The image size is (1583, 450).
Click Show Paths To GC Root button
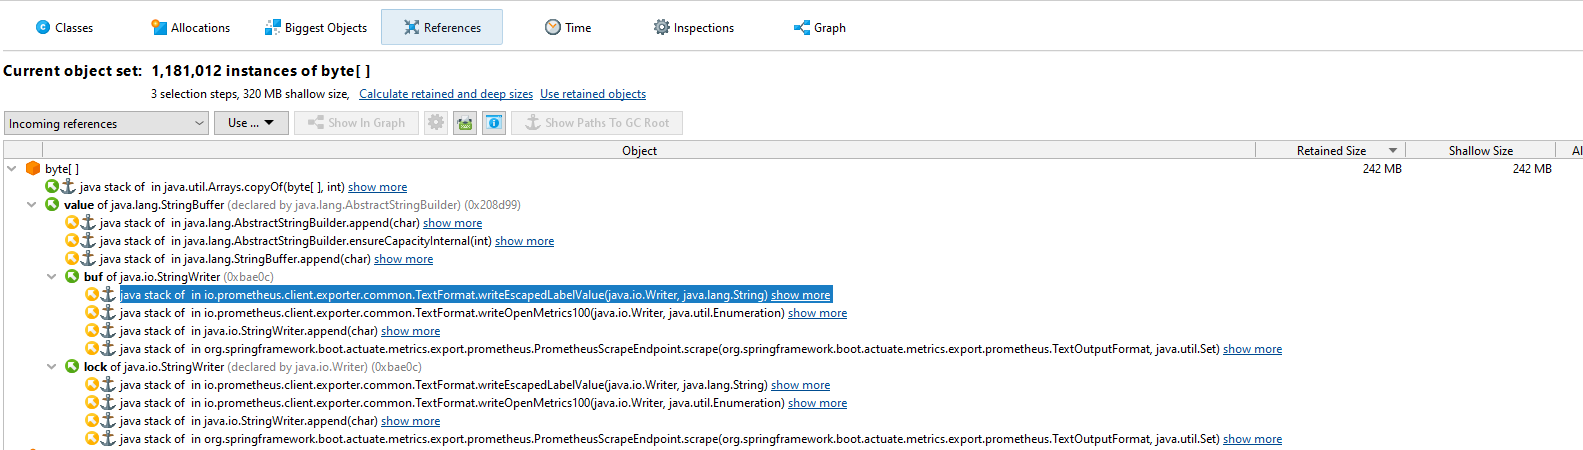click(597, 123)
